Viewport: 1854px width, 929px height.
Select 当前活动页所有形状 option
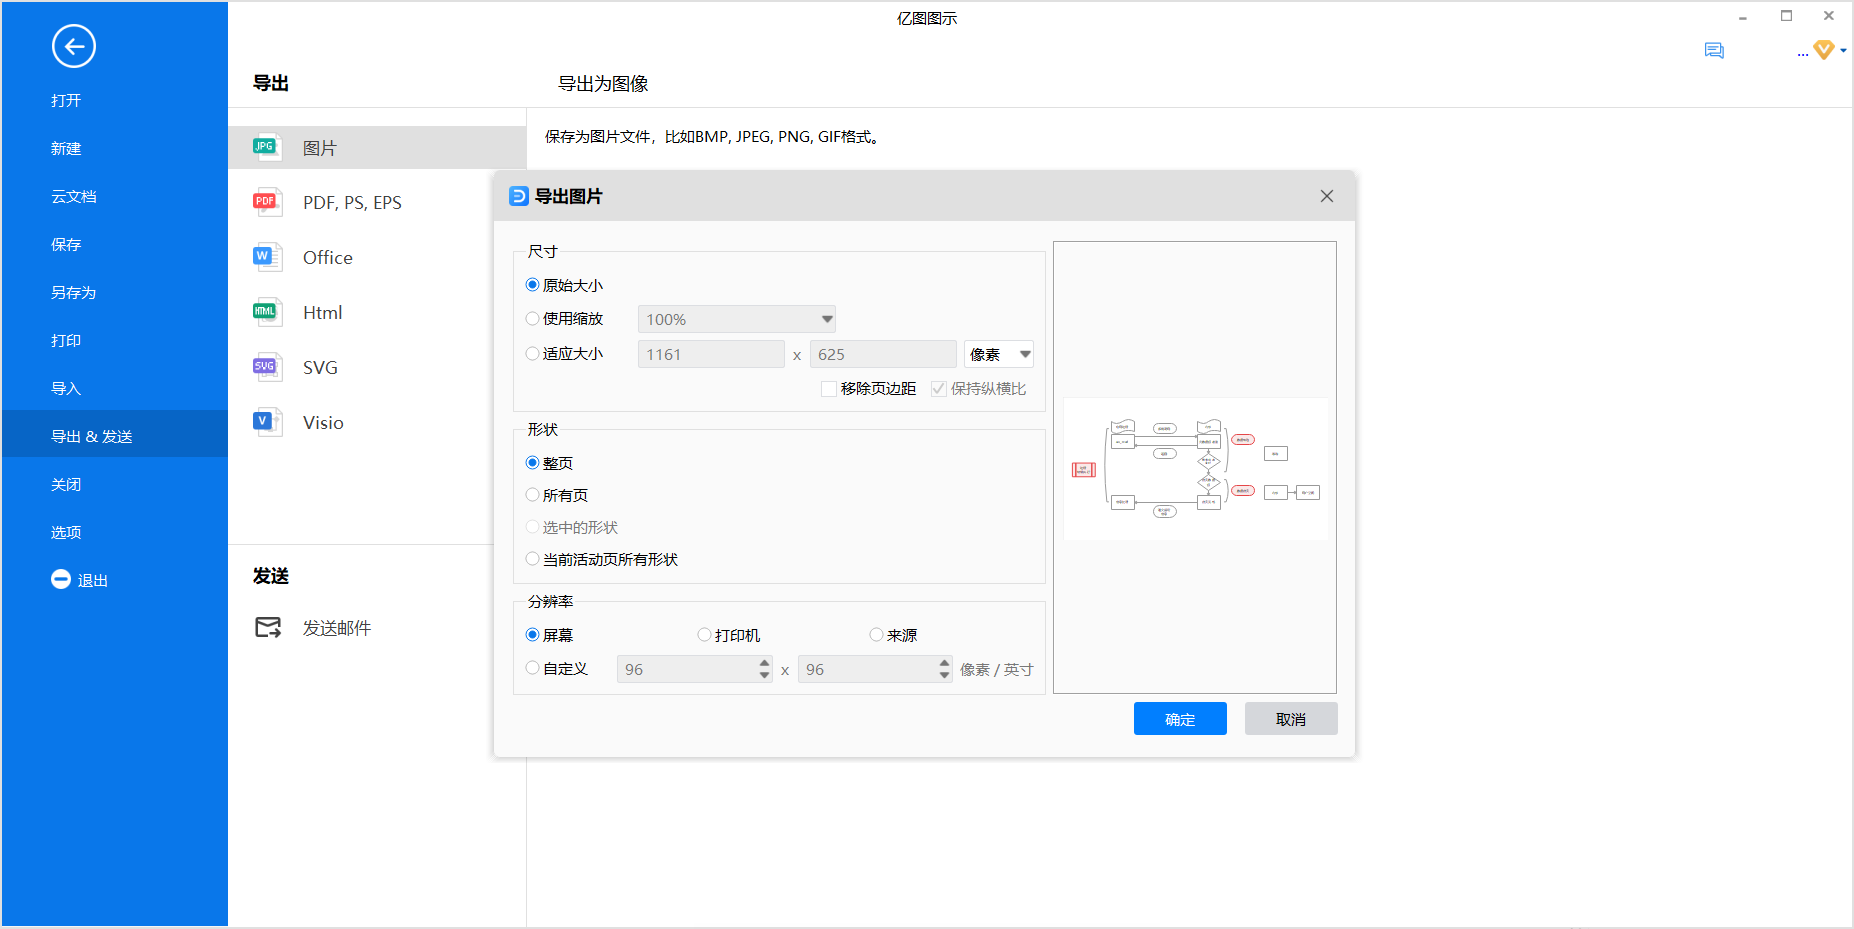click(532, 559)
